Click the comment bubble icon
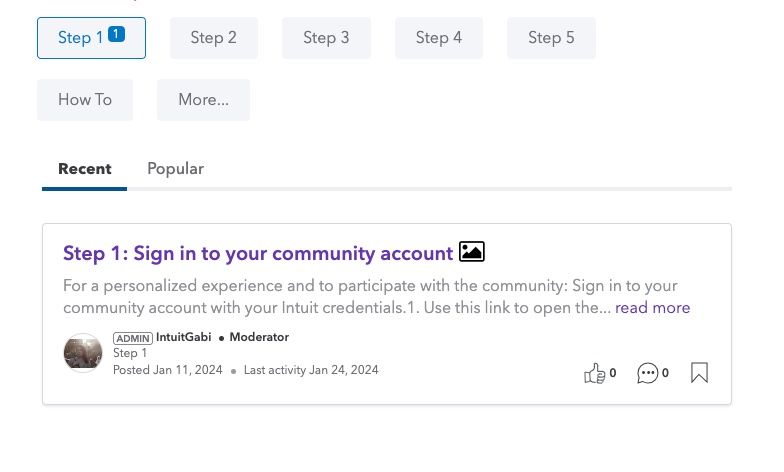The height and width of the screenshot is (472, 784). (648, 373)
